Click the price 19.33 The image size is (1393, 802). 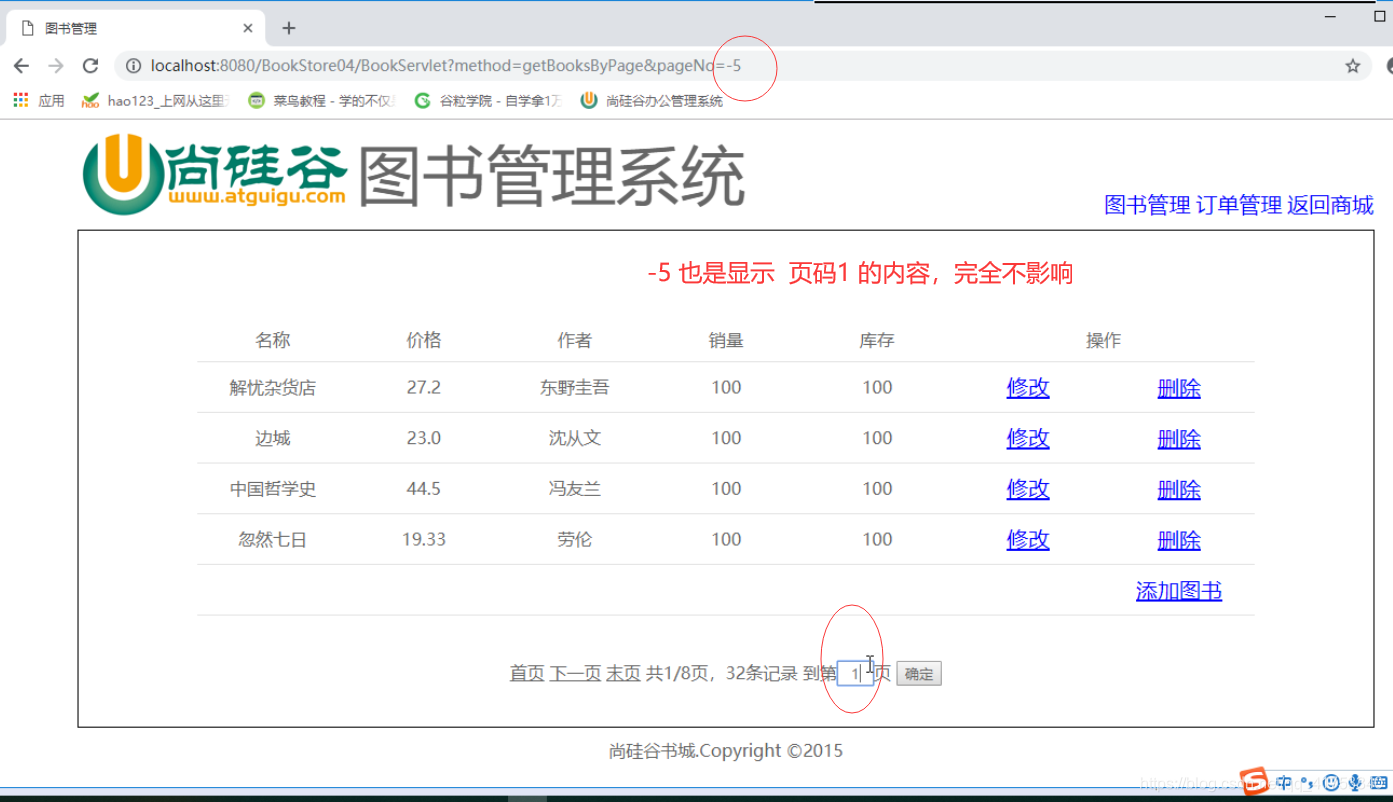click(424, 540)
